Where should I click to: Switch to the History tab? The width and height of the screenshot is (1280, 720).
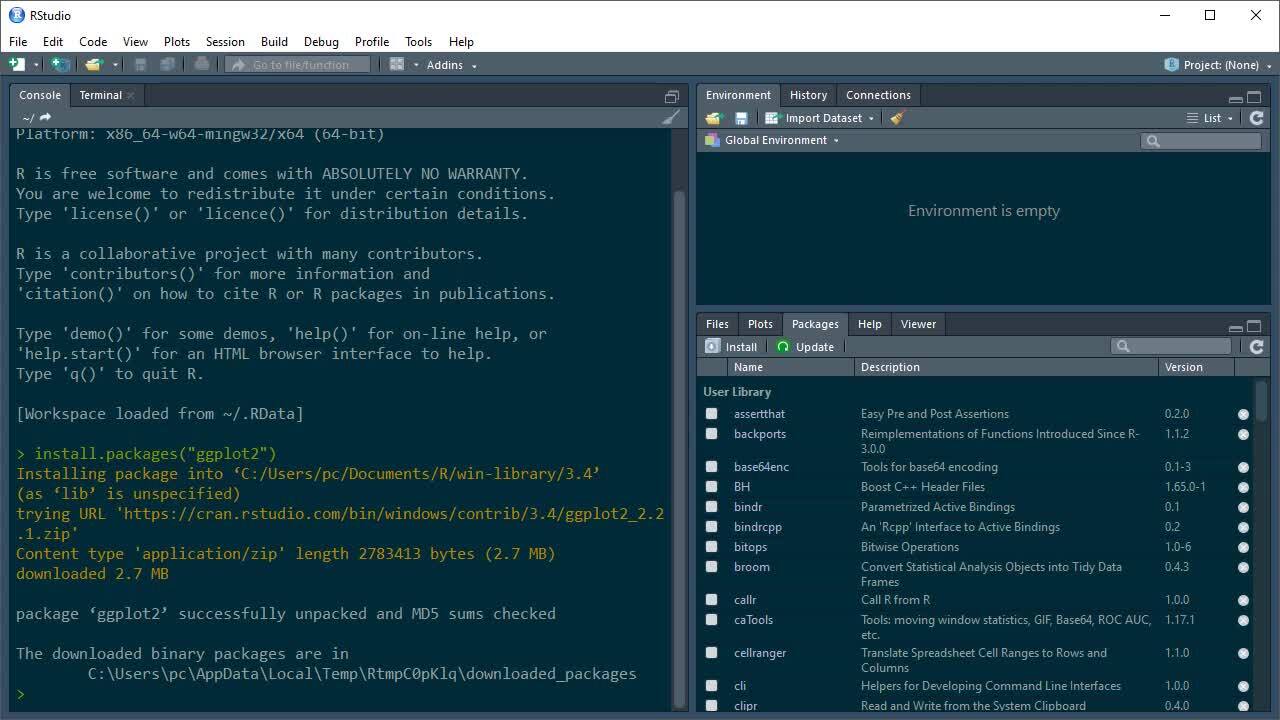tap(808, 95)
